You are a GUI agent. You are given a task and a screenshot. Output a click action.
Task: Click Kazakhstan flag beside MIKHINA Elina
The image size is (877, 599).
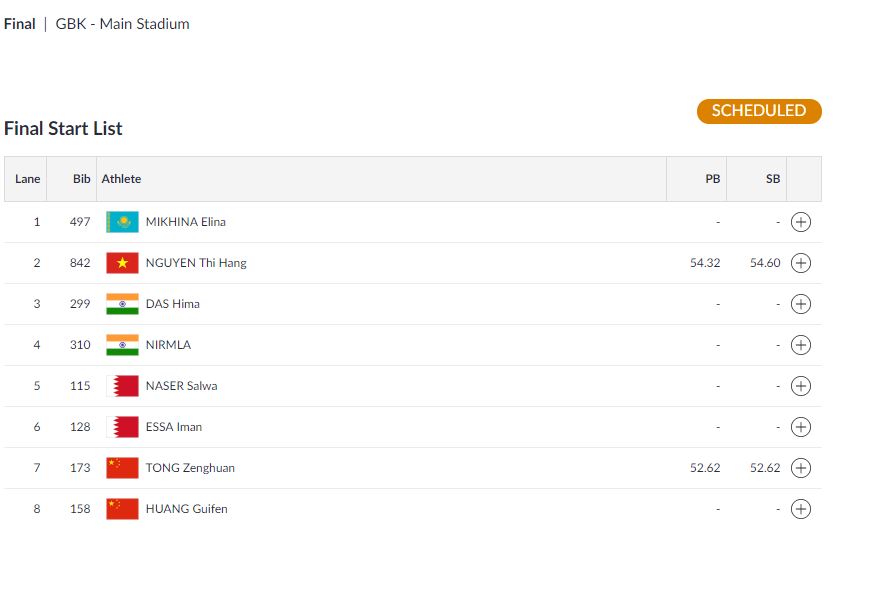[x=122, y=222]
